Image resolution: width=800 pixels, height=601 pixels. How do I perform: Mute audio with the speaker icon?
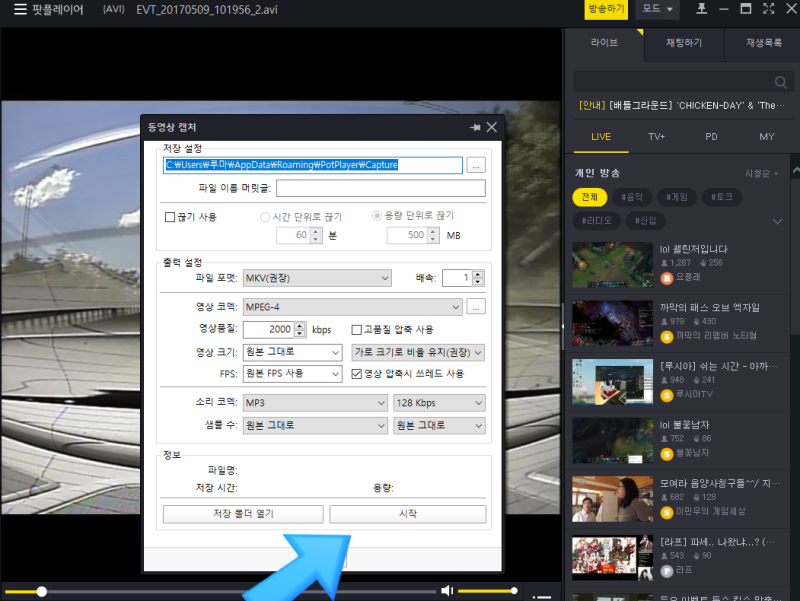click(x=447, y=591)
